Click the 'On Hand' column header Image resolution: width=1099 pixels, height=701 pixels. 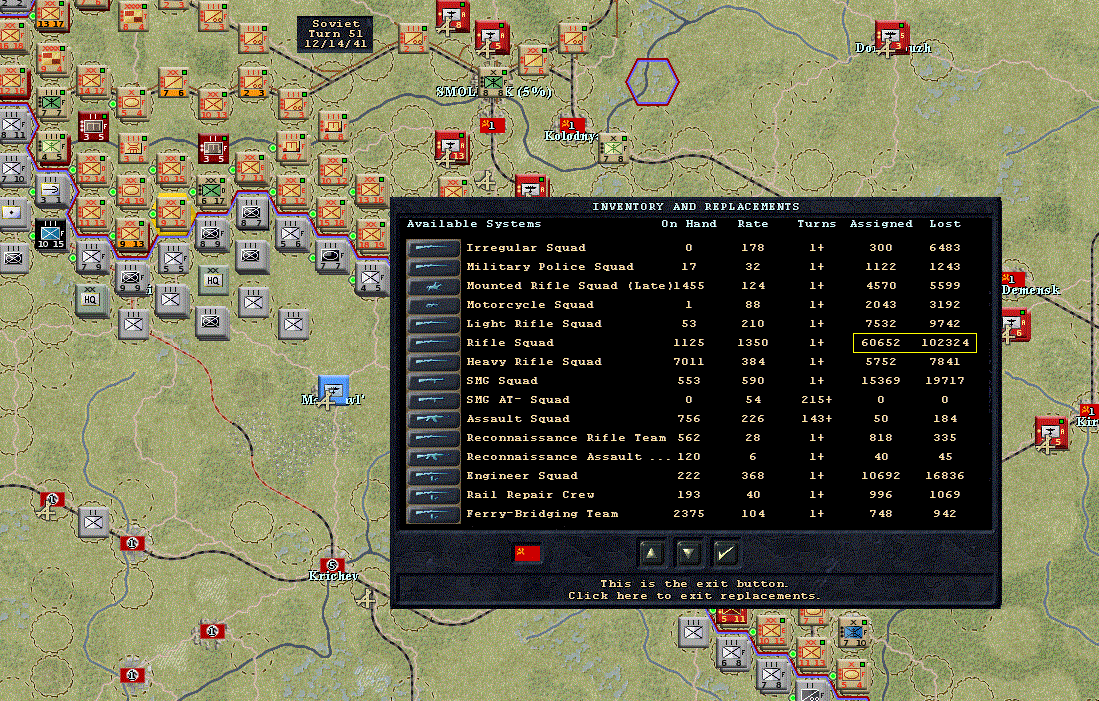pyautogui.click(x=688, y=224)
